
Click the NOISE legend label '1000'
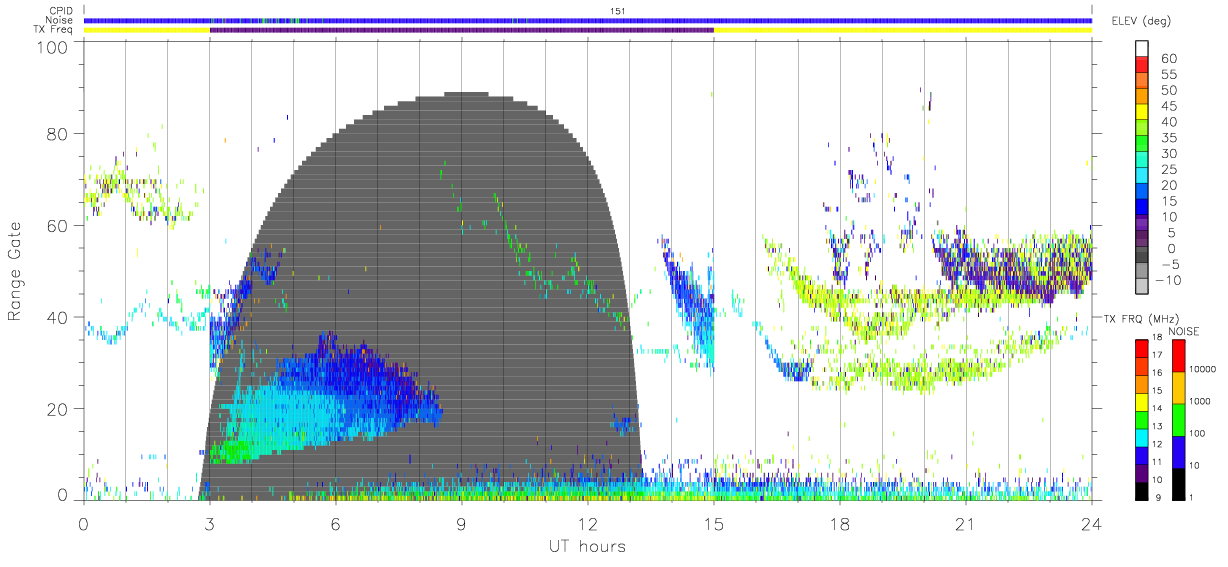(1199, 401)
